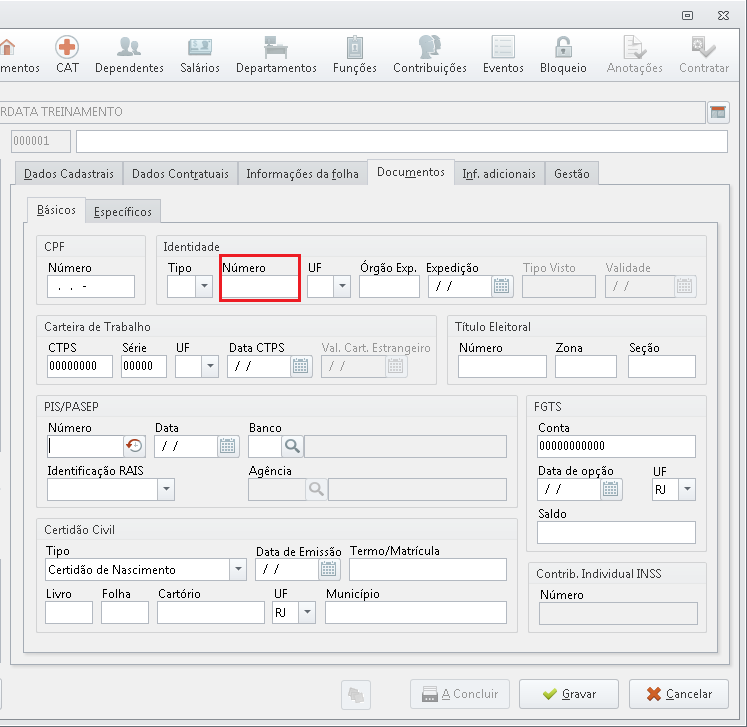Open Funções toolbar icon
Image resolution: width=747 pixels, height=727 pixels.
(354, 54)
